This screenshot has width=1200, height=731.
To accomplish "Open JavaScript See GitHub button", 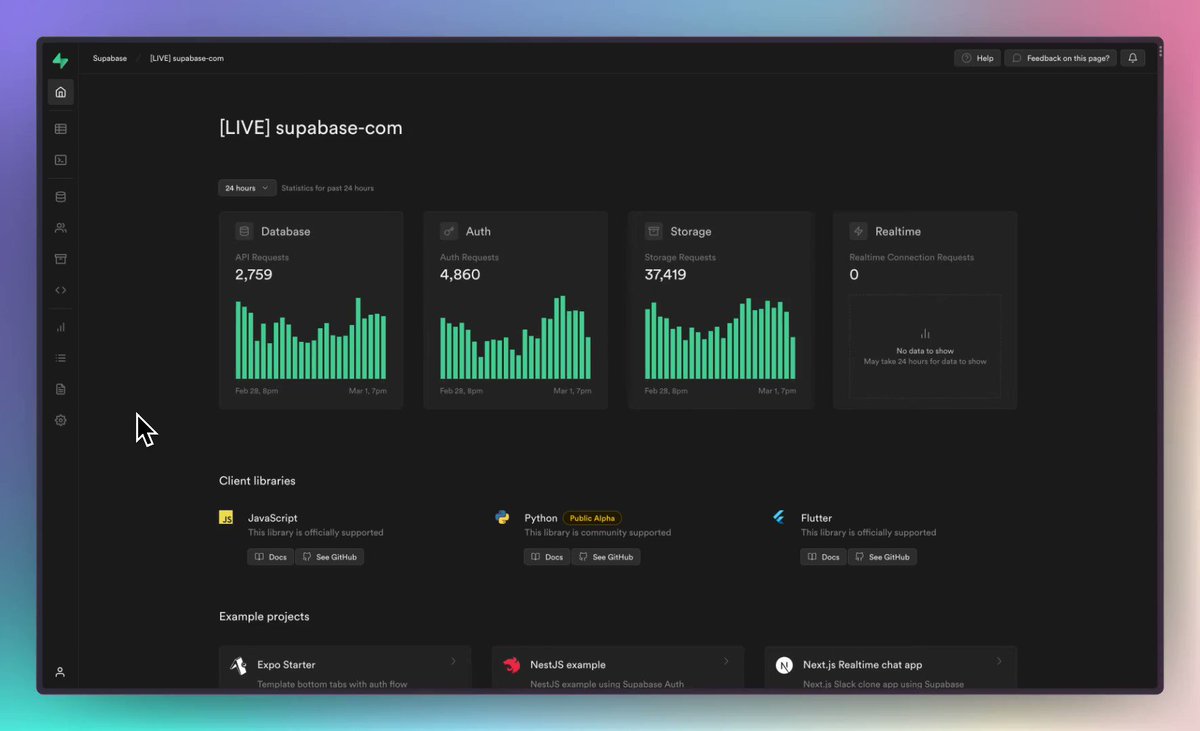I will pyautogui.click(x=329, y=557).
